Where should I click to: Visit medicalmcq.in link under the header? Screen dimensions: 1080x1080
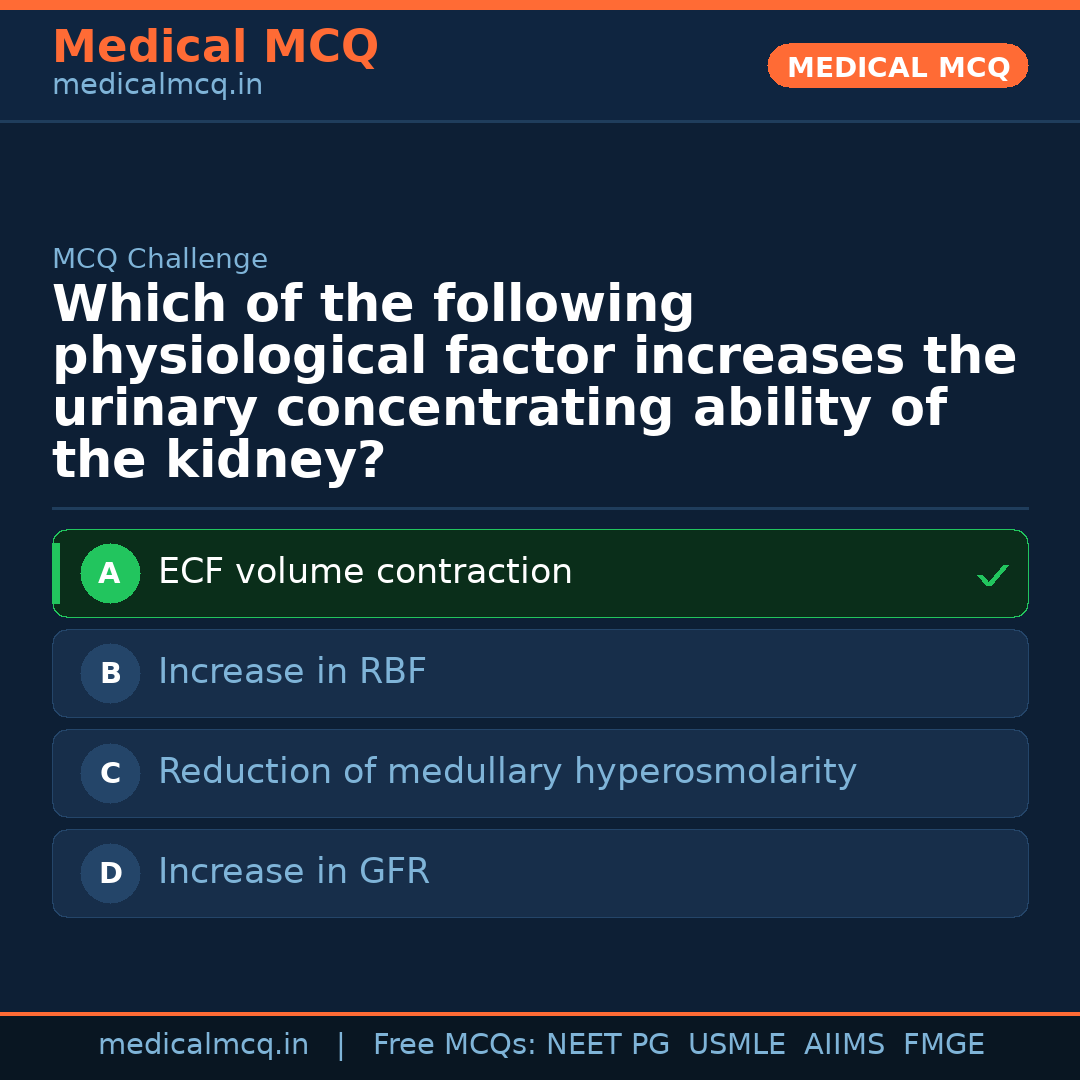(157, 86)
